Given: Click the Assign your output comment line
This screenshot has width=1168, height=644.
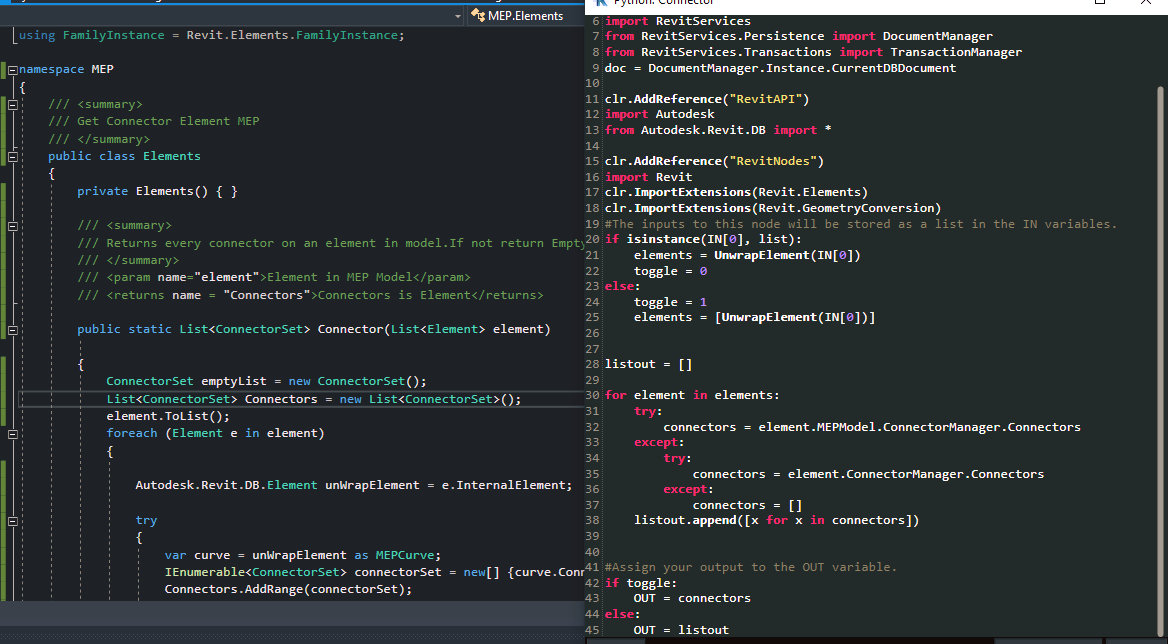Looking at the screenshot, I should (x=751, y=567).
